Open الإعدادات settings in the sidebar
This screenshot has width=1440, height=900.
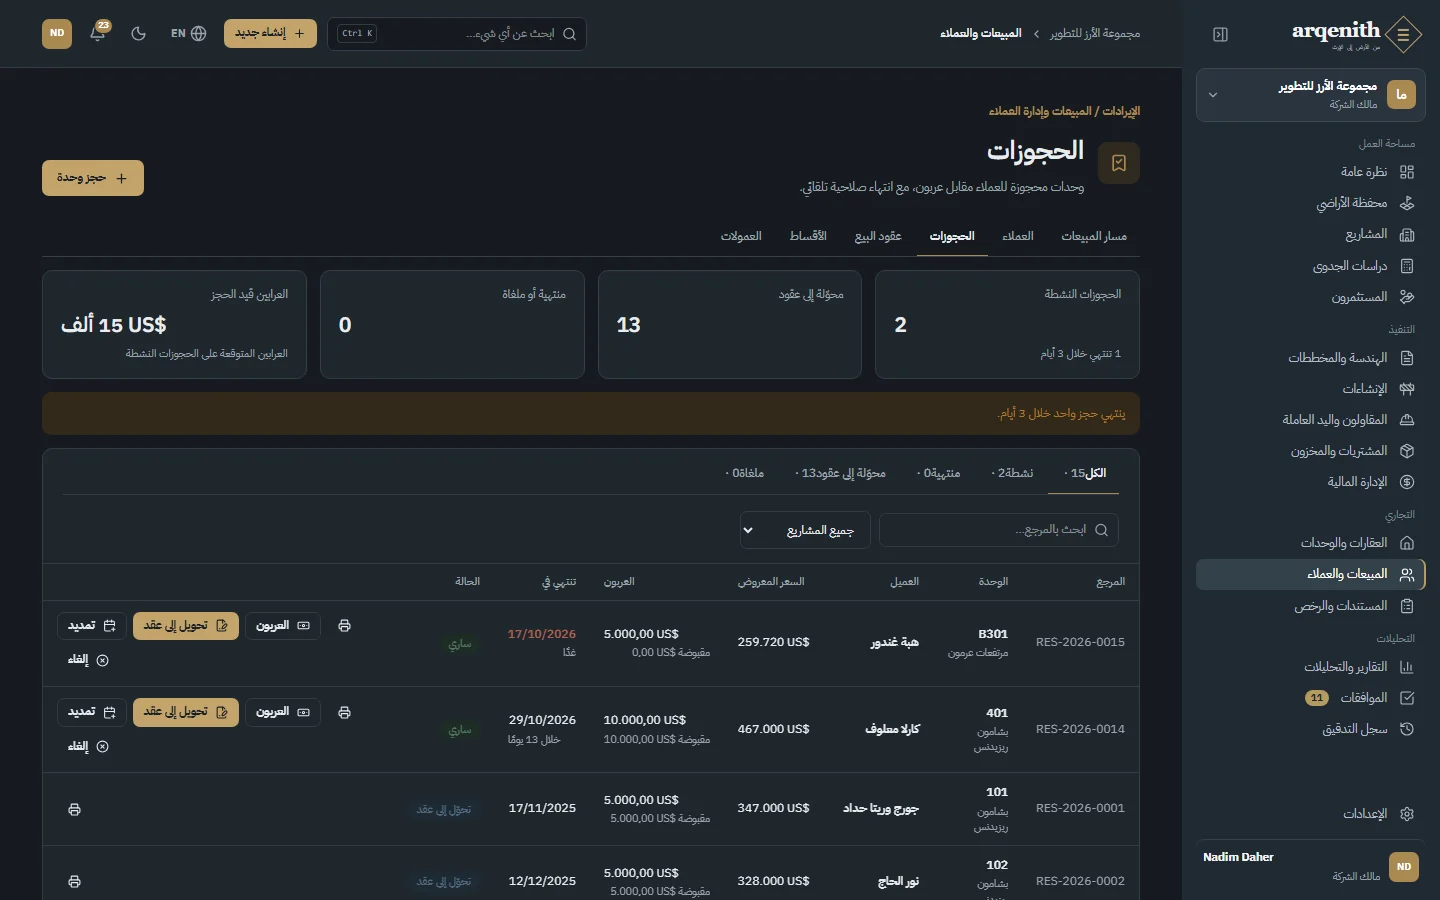point(1311,814)
